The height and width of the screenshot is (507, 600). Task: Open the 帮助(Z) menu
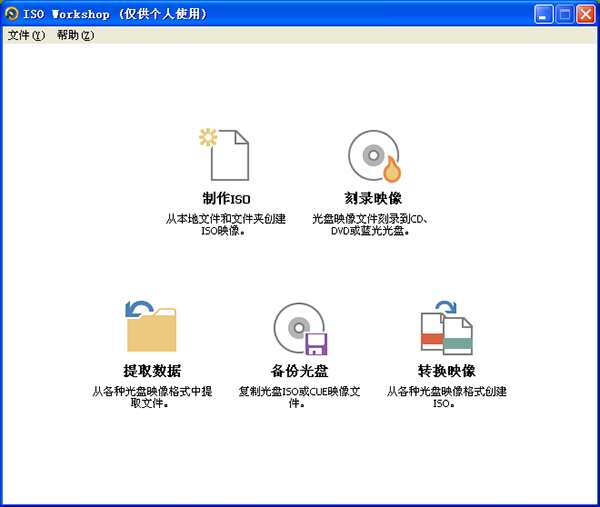tap(75, 35)
